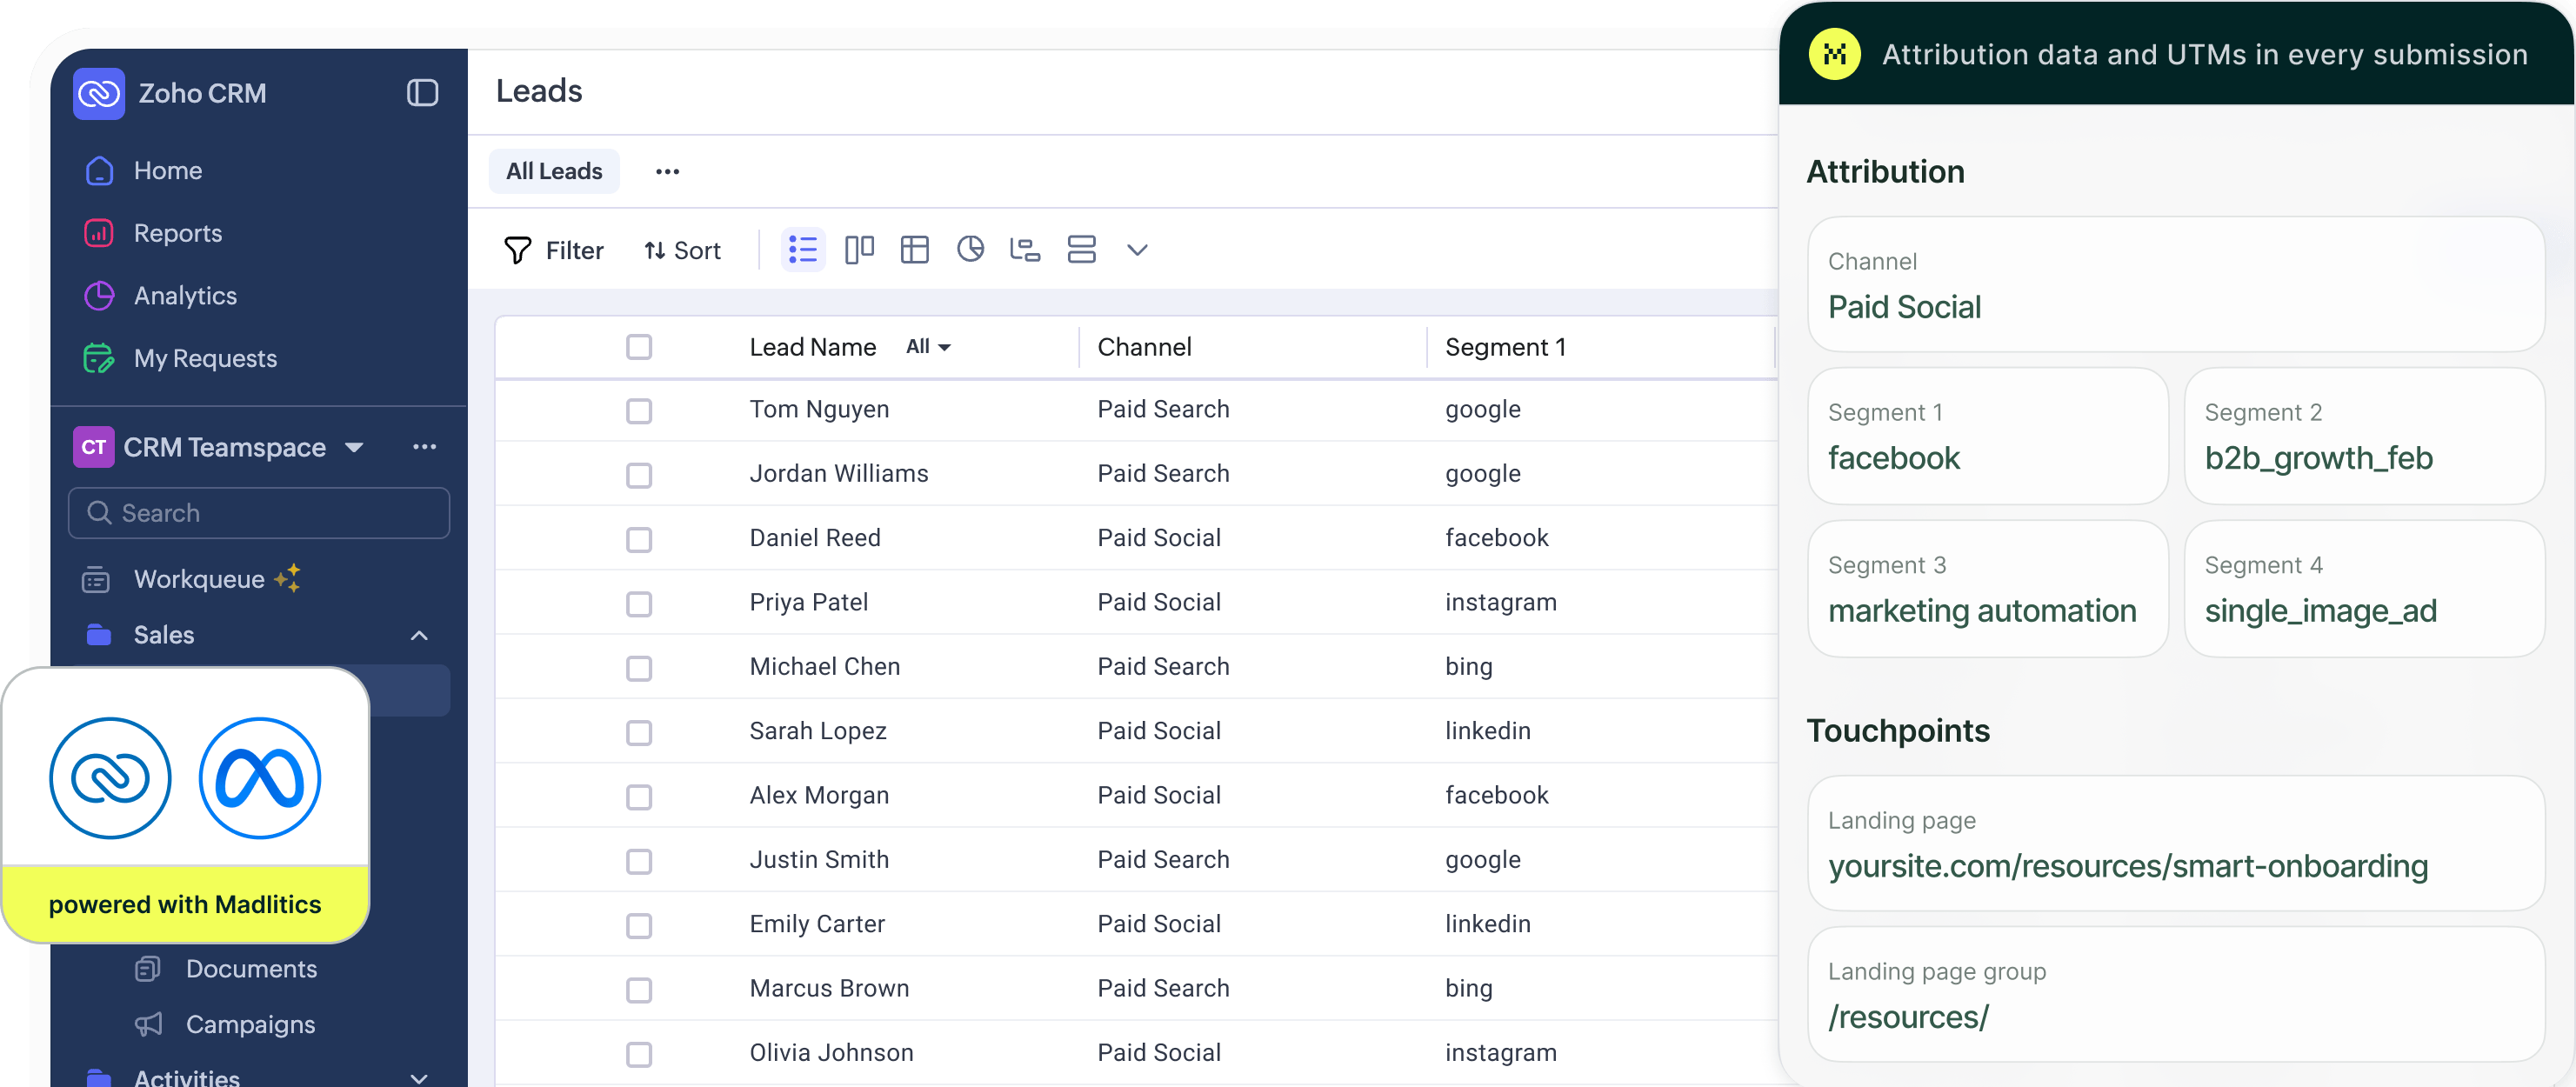Open Home in the sidebar

(168, 171)
